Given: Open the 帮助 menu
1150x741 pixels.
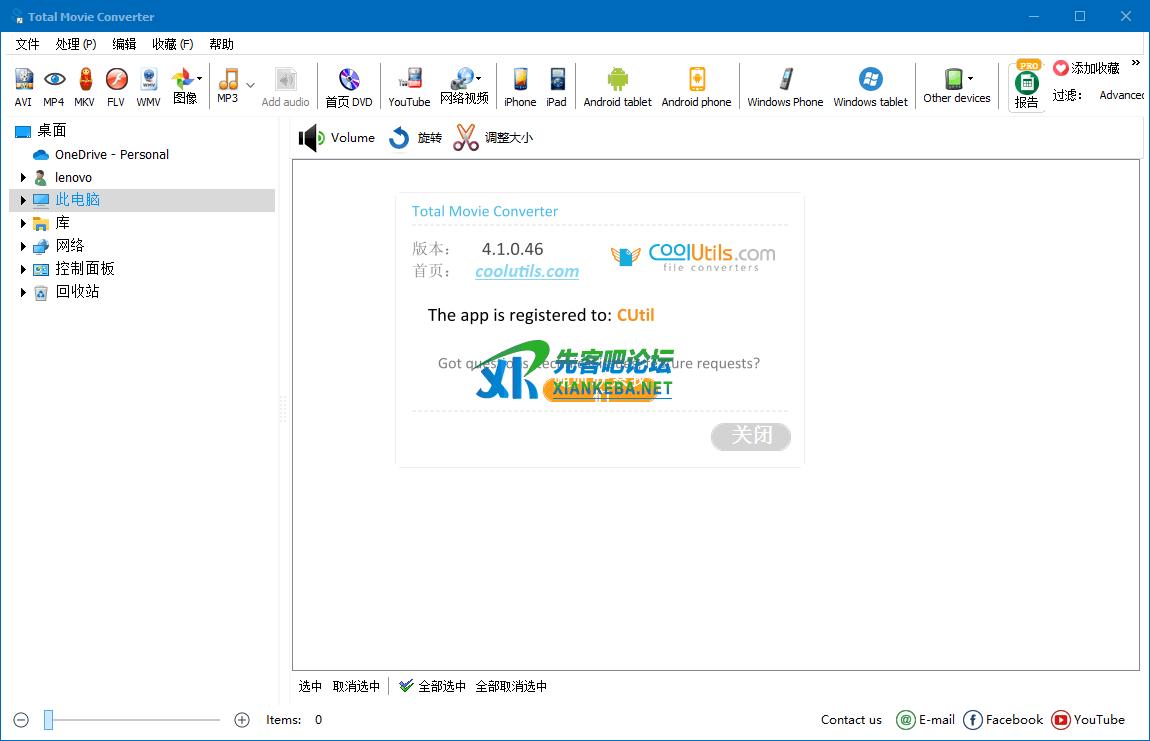Looking at the screenshot, I should pos(221,44).
